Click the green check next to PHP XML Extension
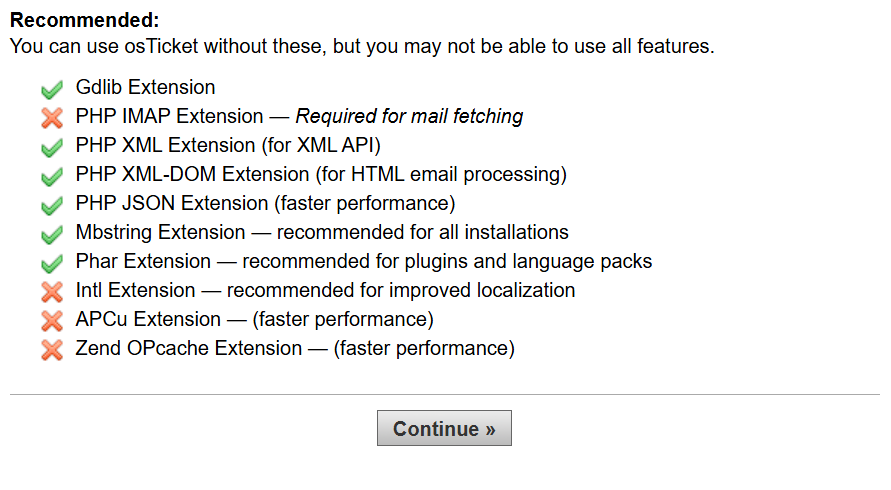 (x=52, y=147)
